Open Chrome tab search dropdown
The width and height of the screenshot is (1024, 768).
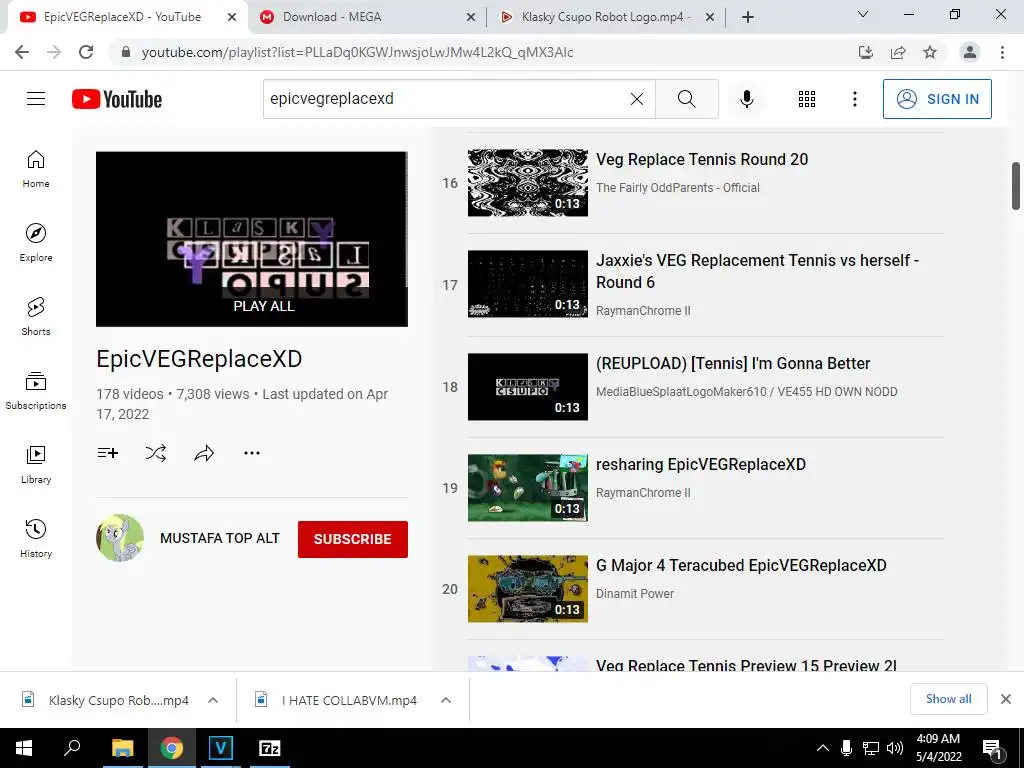[x=863, y=14]
